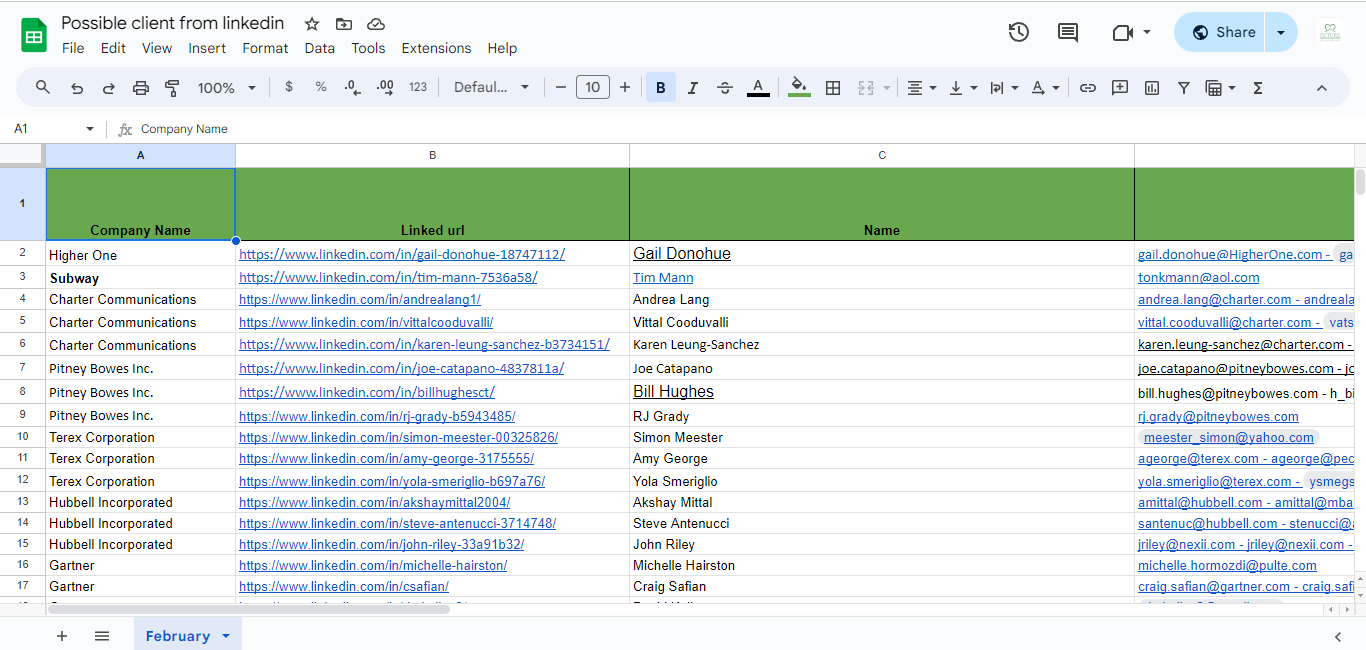Open the View menu
This screenshot has height=650, width=1366.
157,48
